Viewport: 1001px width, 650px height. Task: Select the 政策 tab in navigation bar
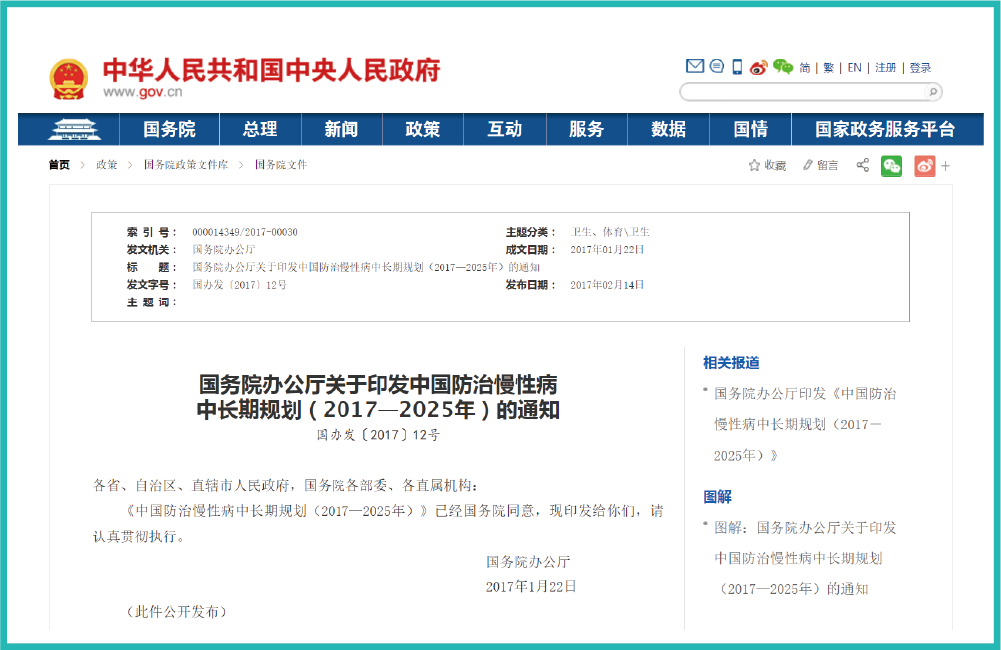click(422, 129)
